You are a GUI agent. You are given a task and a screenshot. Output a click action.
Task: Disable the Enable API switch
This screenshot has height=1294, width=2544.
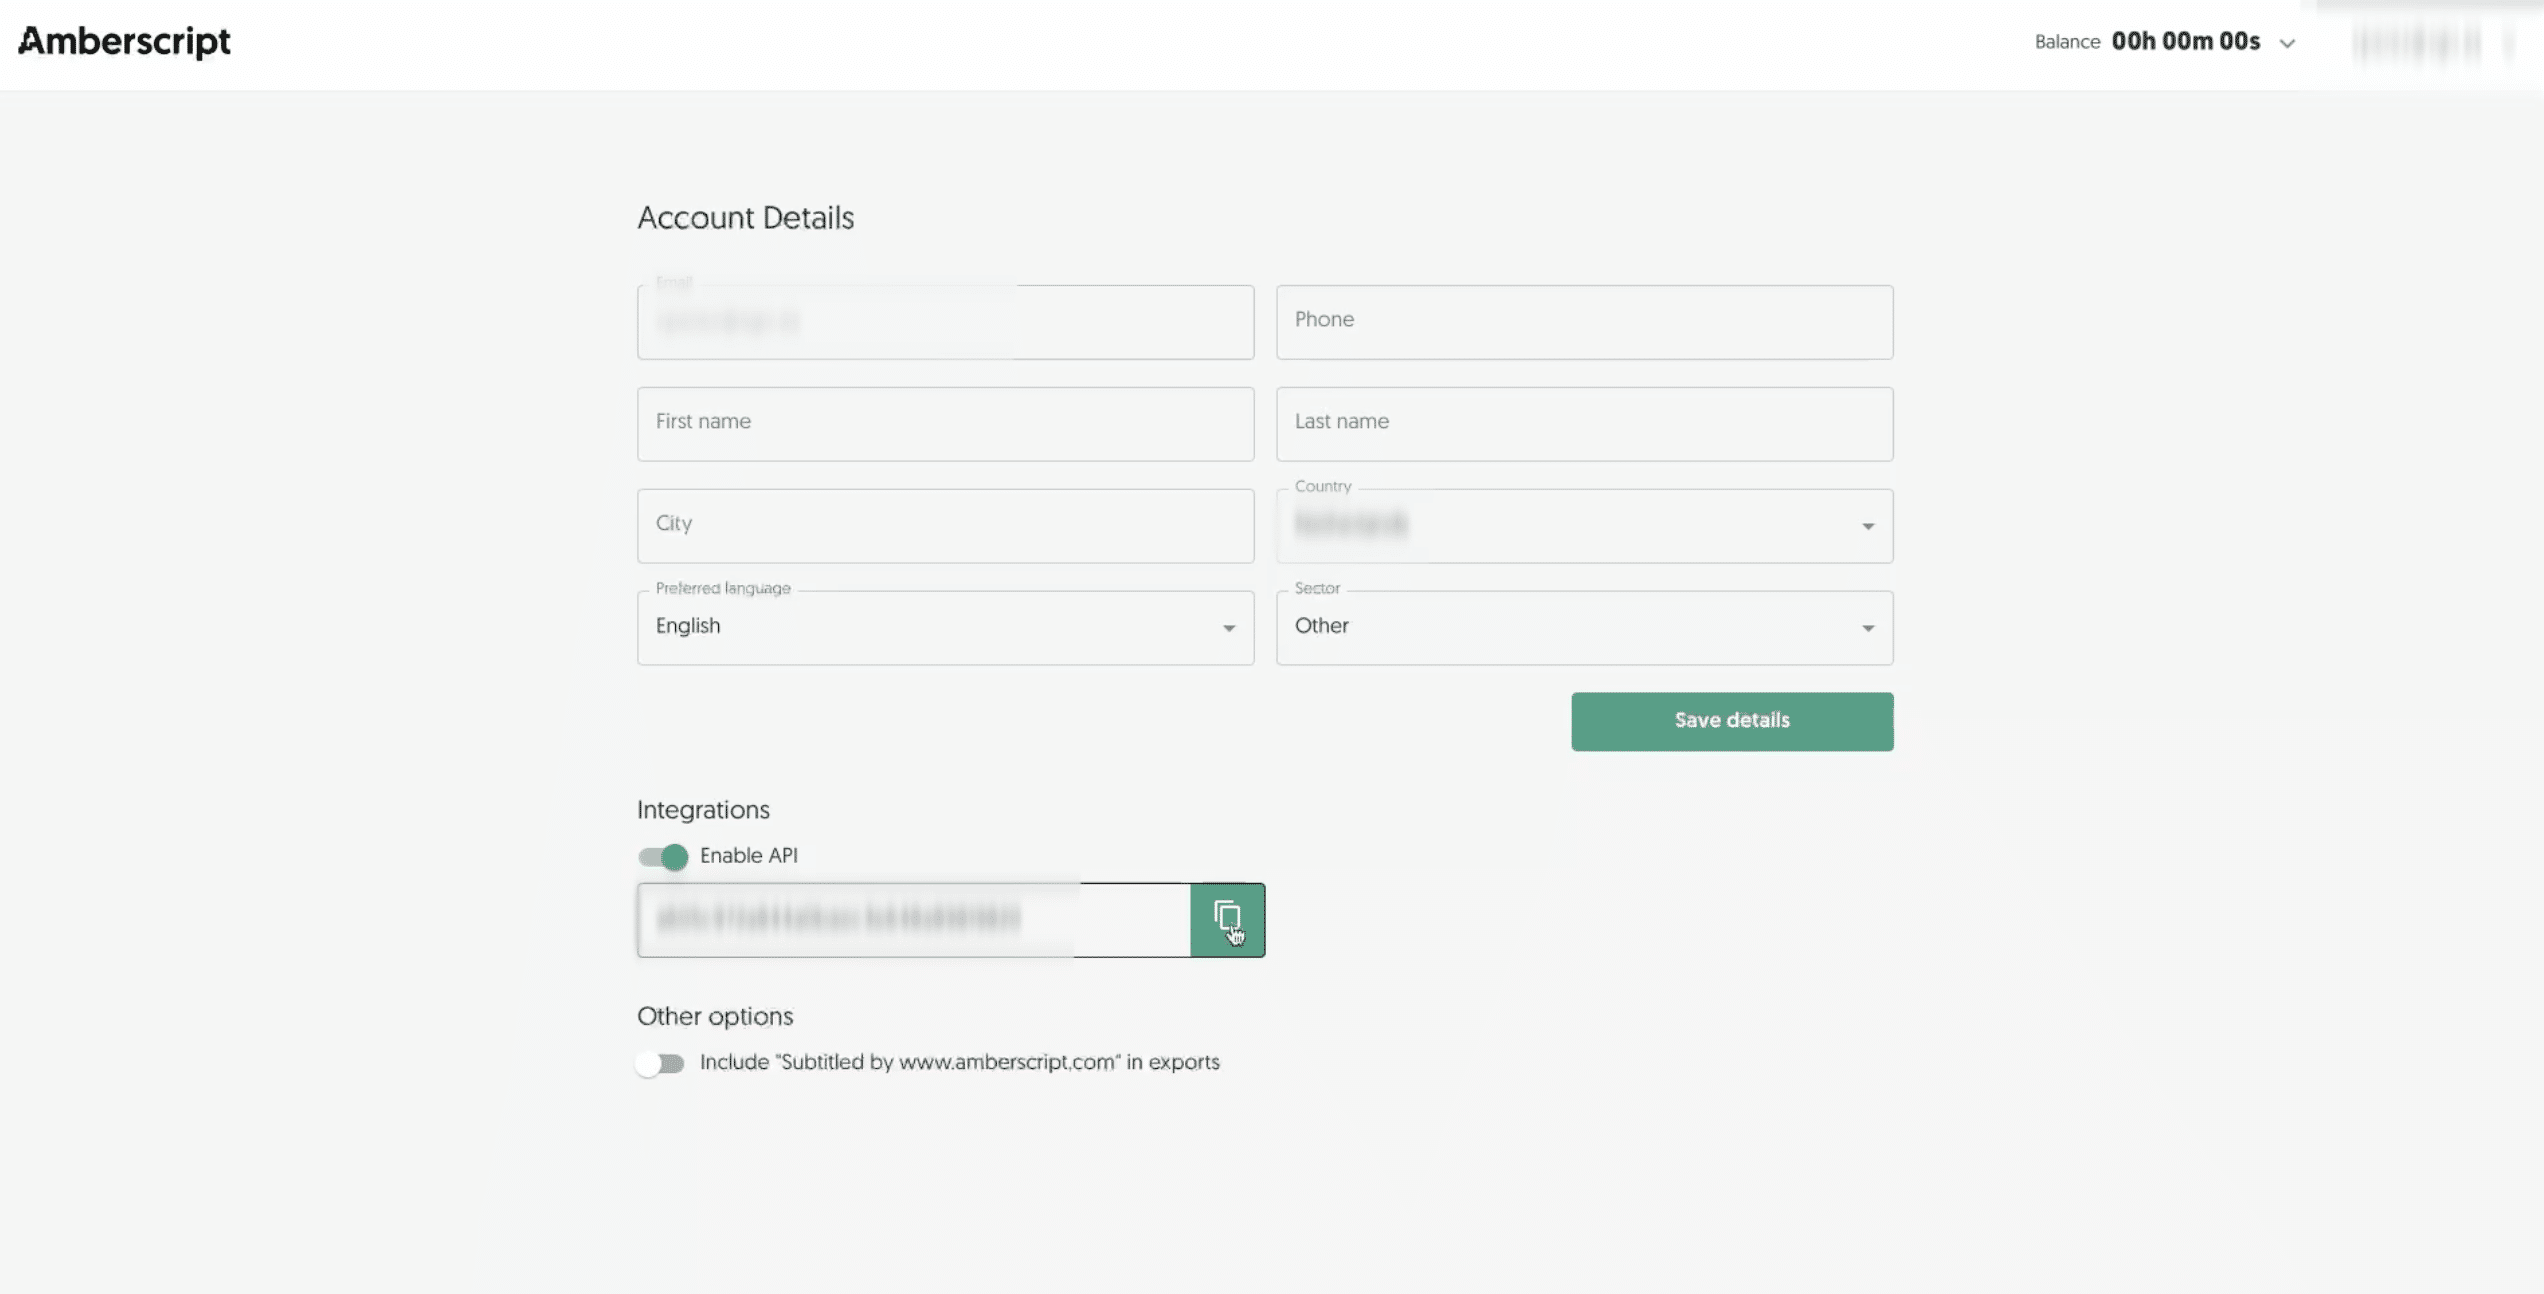663,856
